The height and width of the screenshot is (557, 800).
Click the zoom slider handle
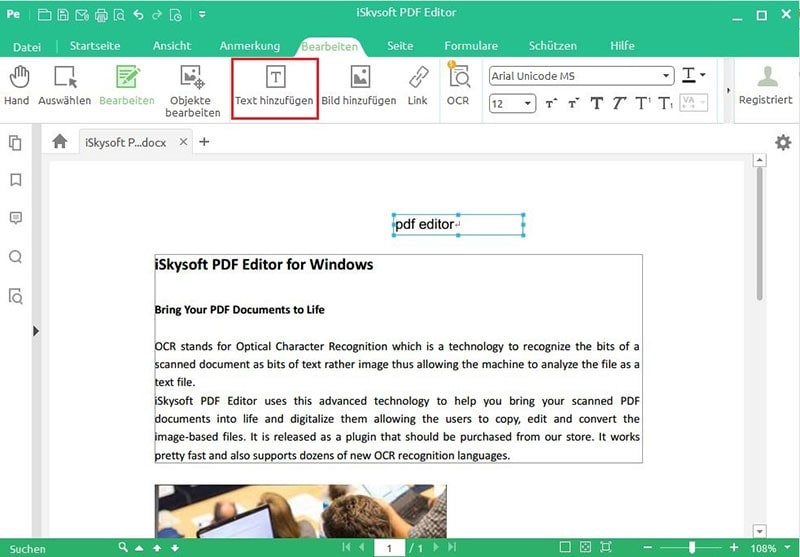point(691,547)
